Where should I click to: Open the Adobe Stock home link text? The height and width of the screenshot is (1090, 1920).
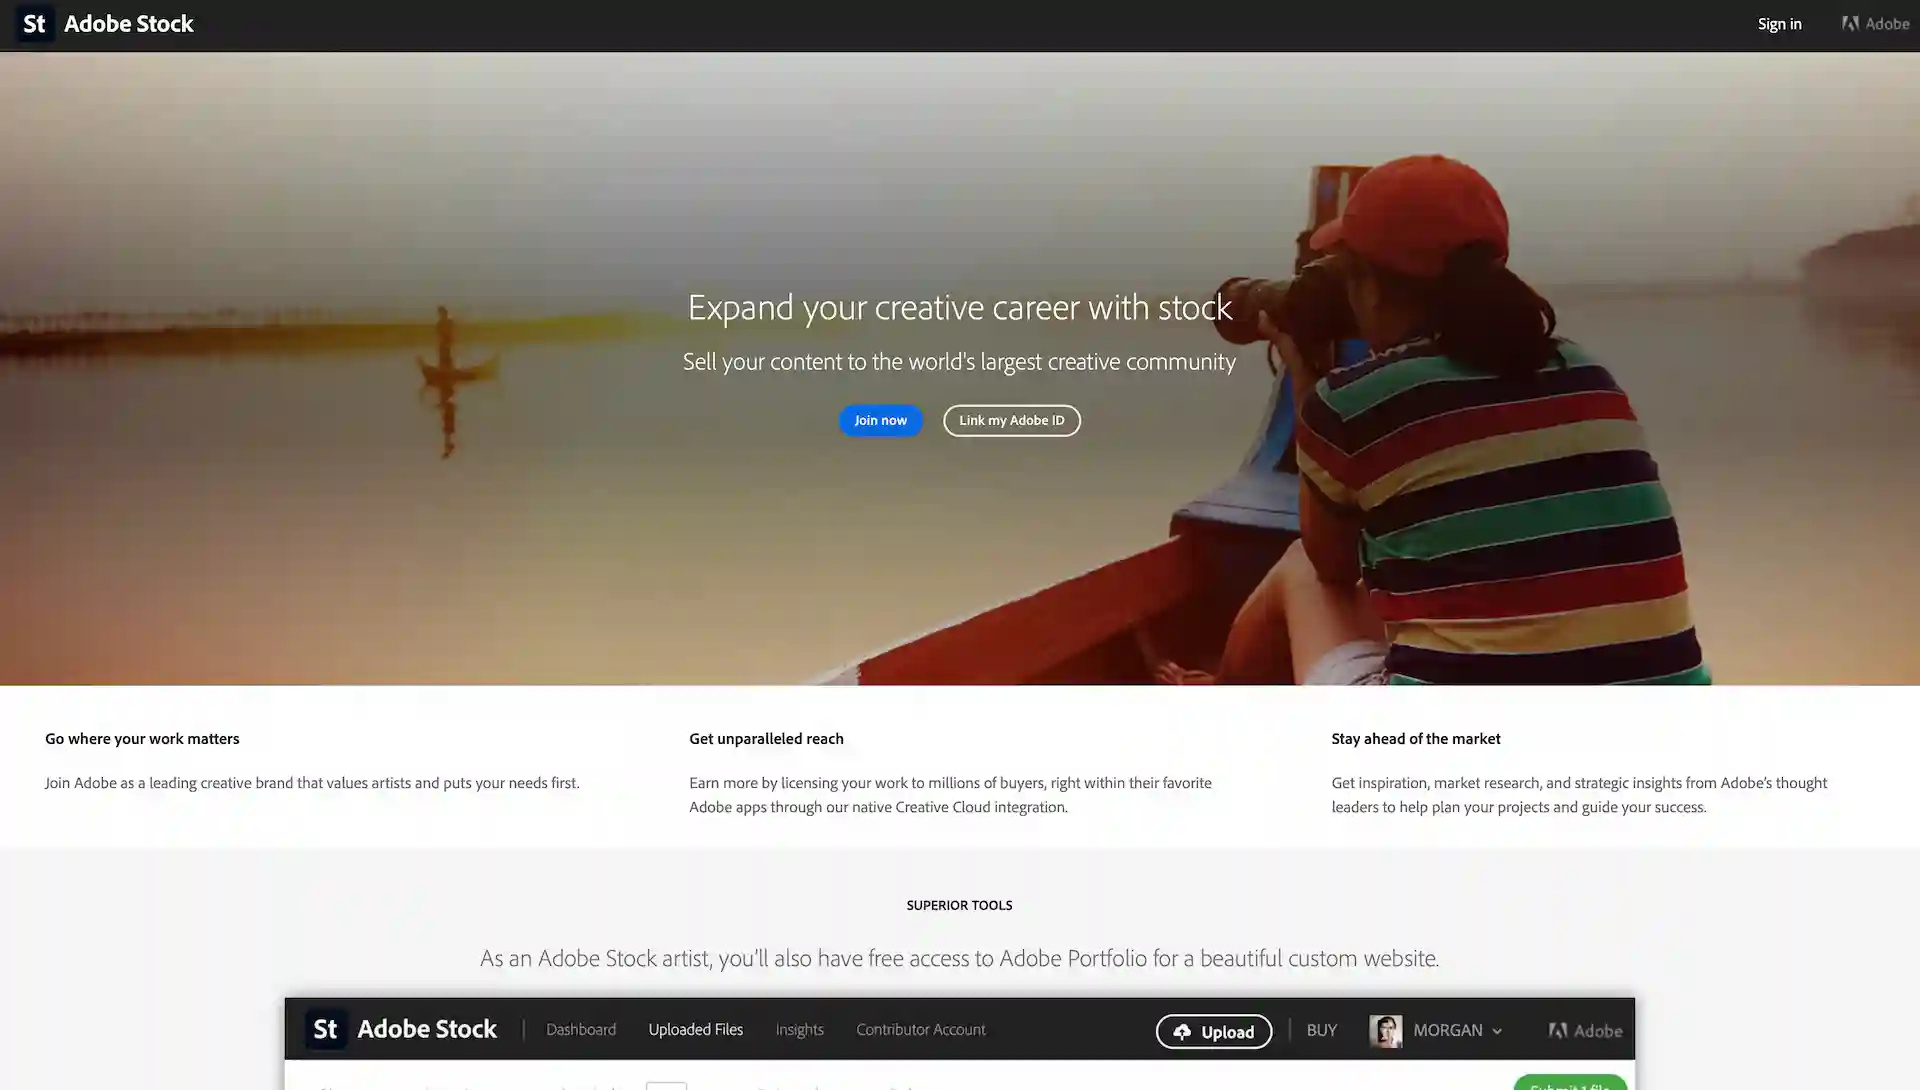(128, 24)
